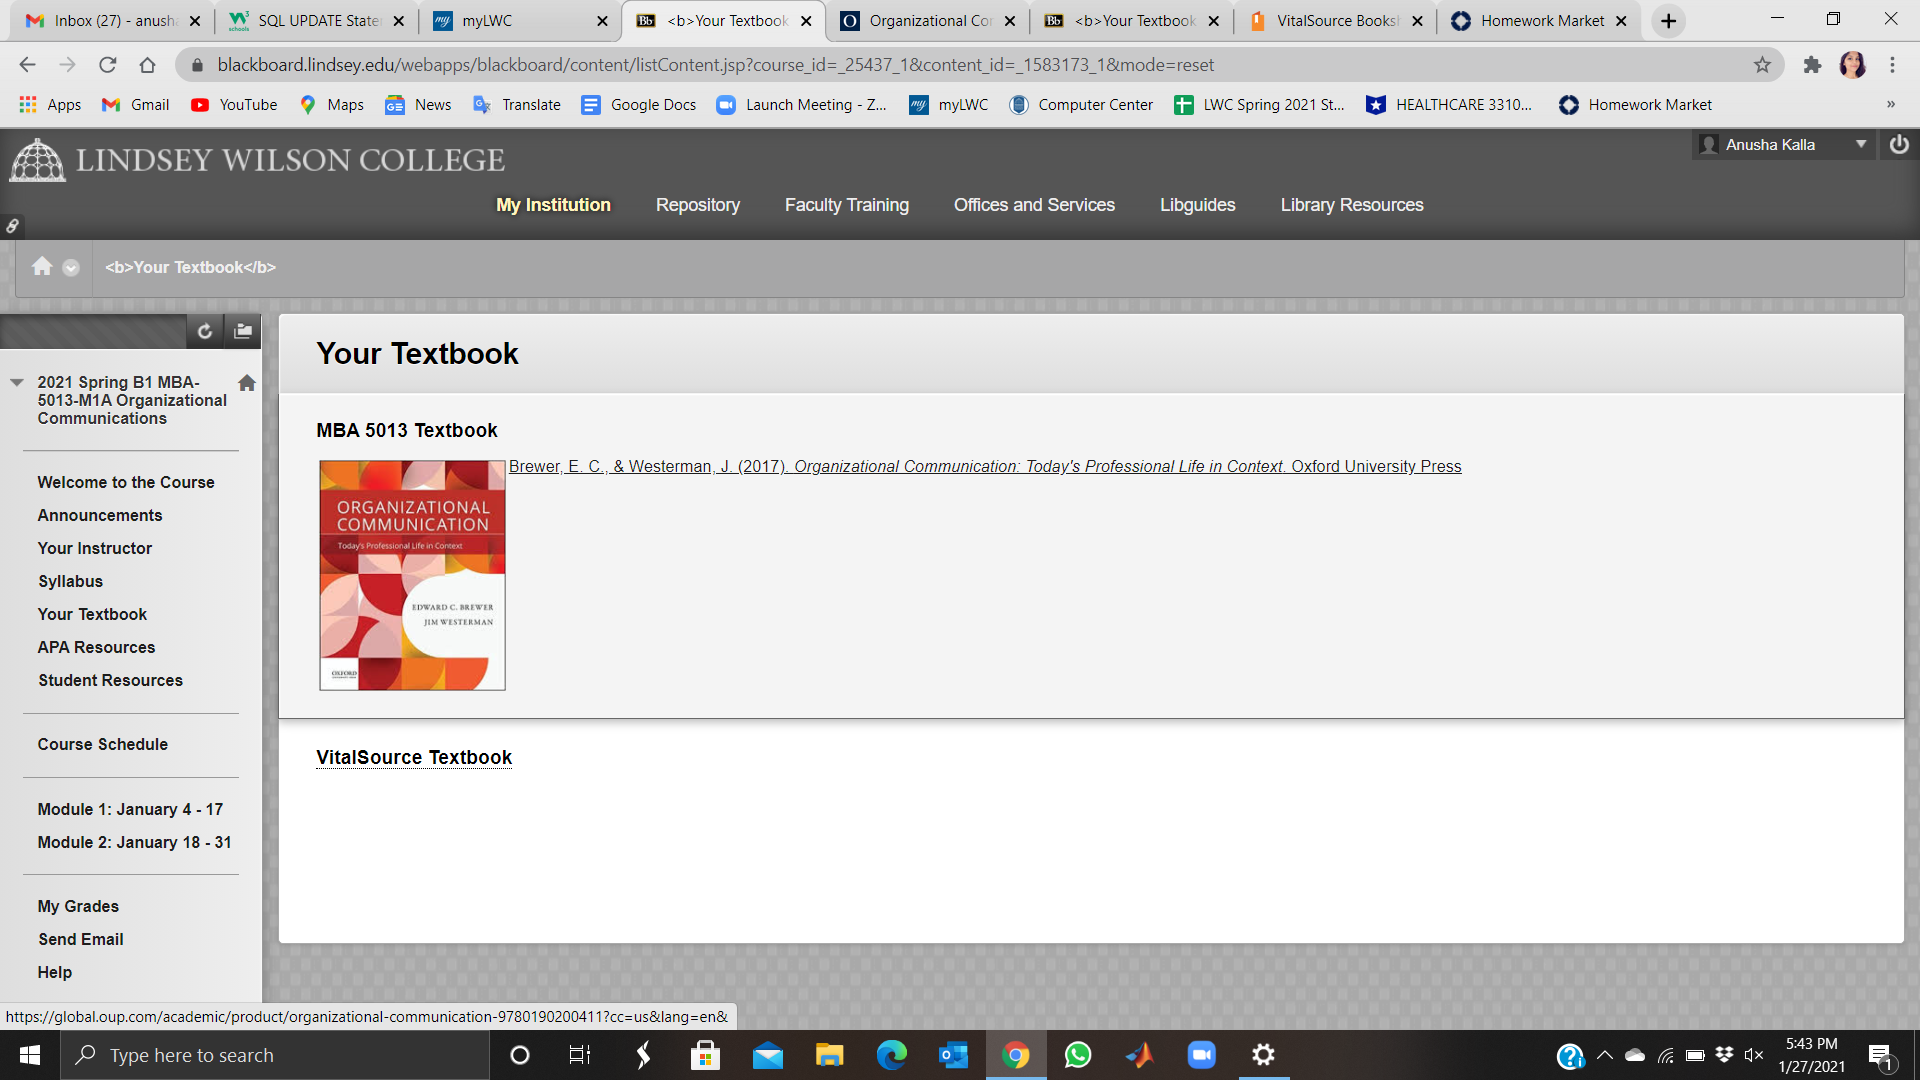1920x1080 pixels.
Task: Refresh the course menu
Action: (x=205, y=331)
